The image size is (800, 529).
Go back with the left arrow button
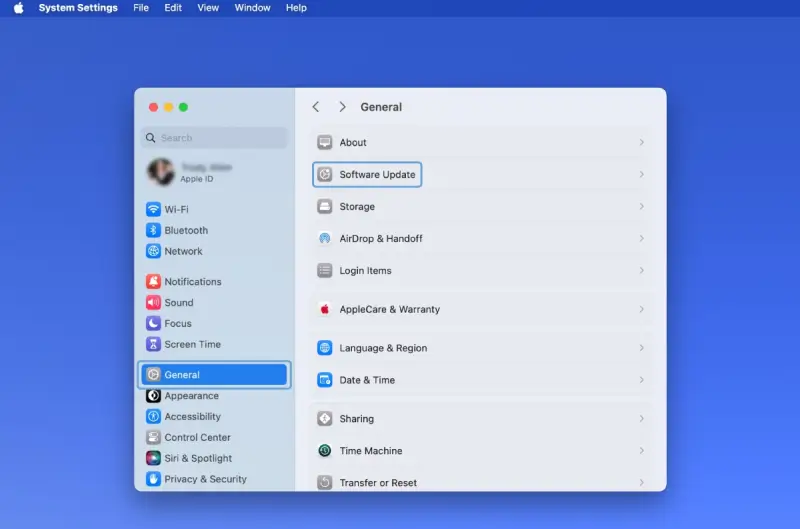316,107
